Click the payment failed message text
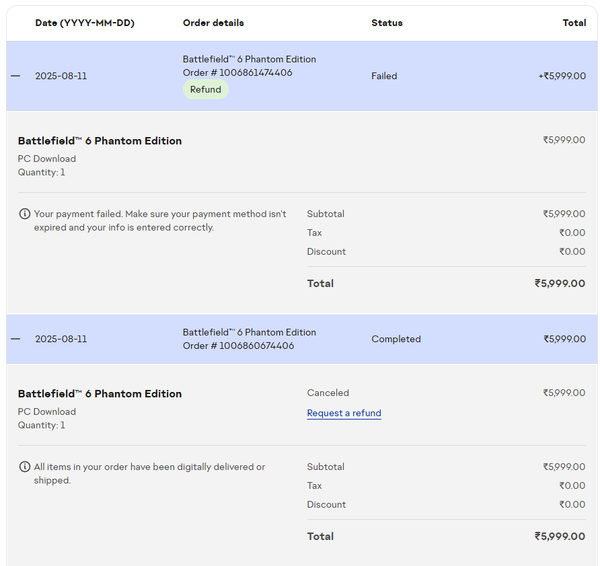The height and width of the screenshot is (566, 600). tap(160, 221)
